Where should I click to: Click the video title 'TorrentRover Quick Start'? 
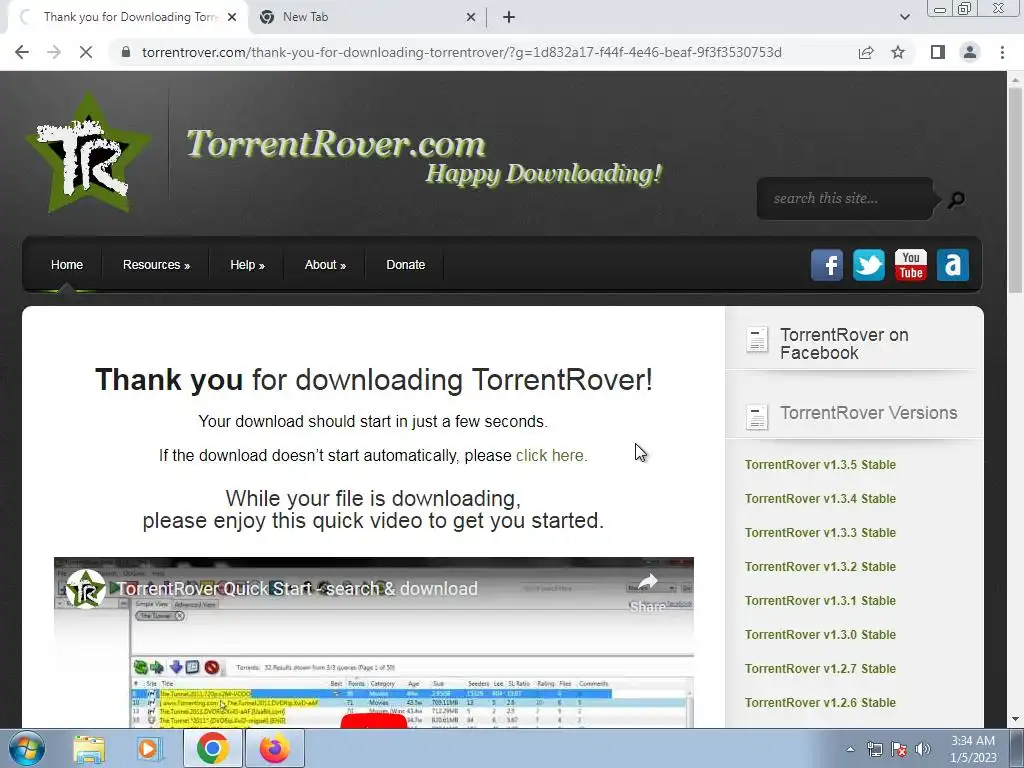pyautogui.click(x=297, y=588)
